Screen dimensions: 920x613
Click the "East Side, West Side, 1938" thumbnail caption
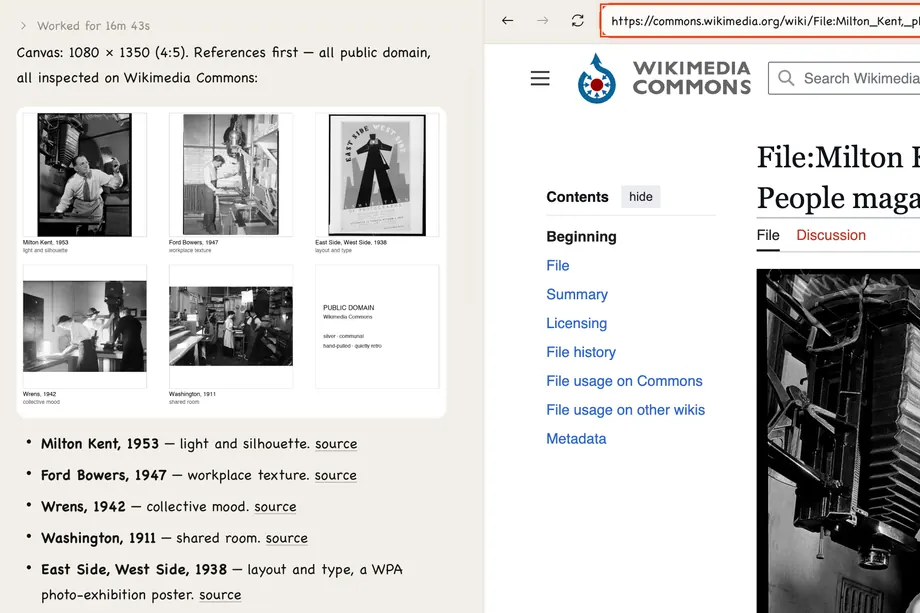click(351, 242)
